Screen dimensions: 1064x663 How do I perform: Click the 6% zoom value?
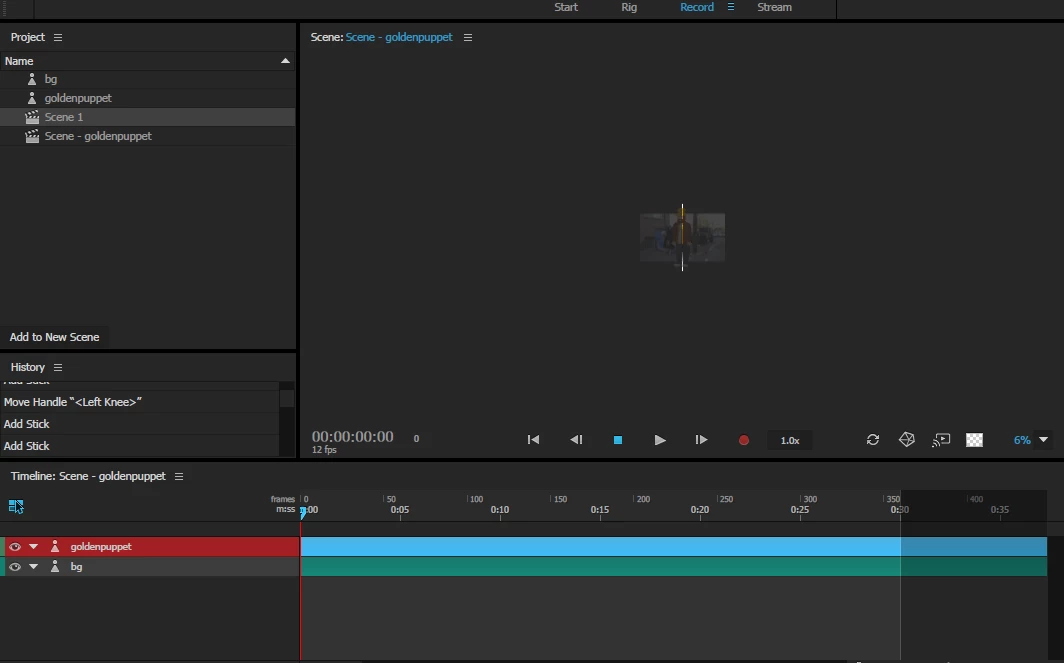[x=1022, y=440]
